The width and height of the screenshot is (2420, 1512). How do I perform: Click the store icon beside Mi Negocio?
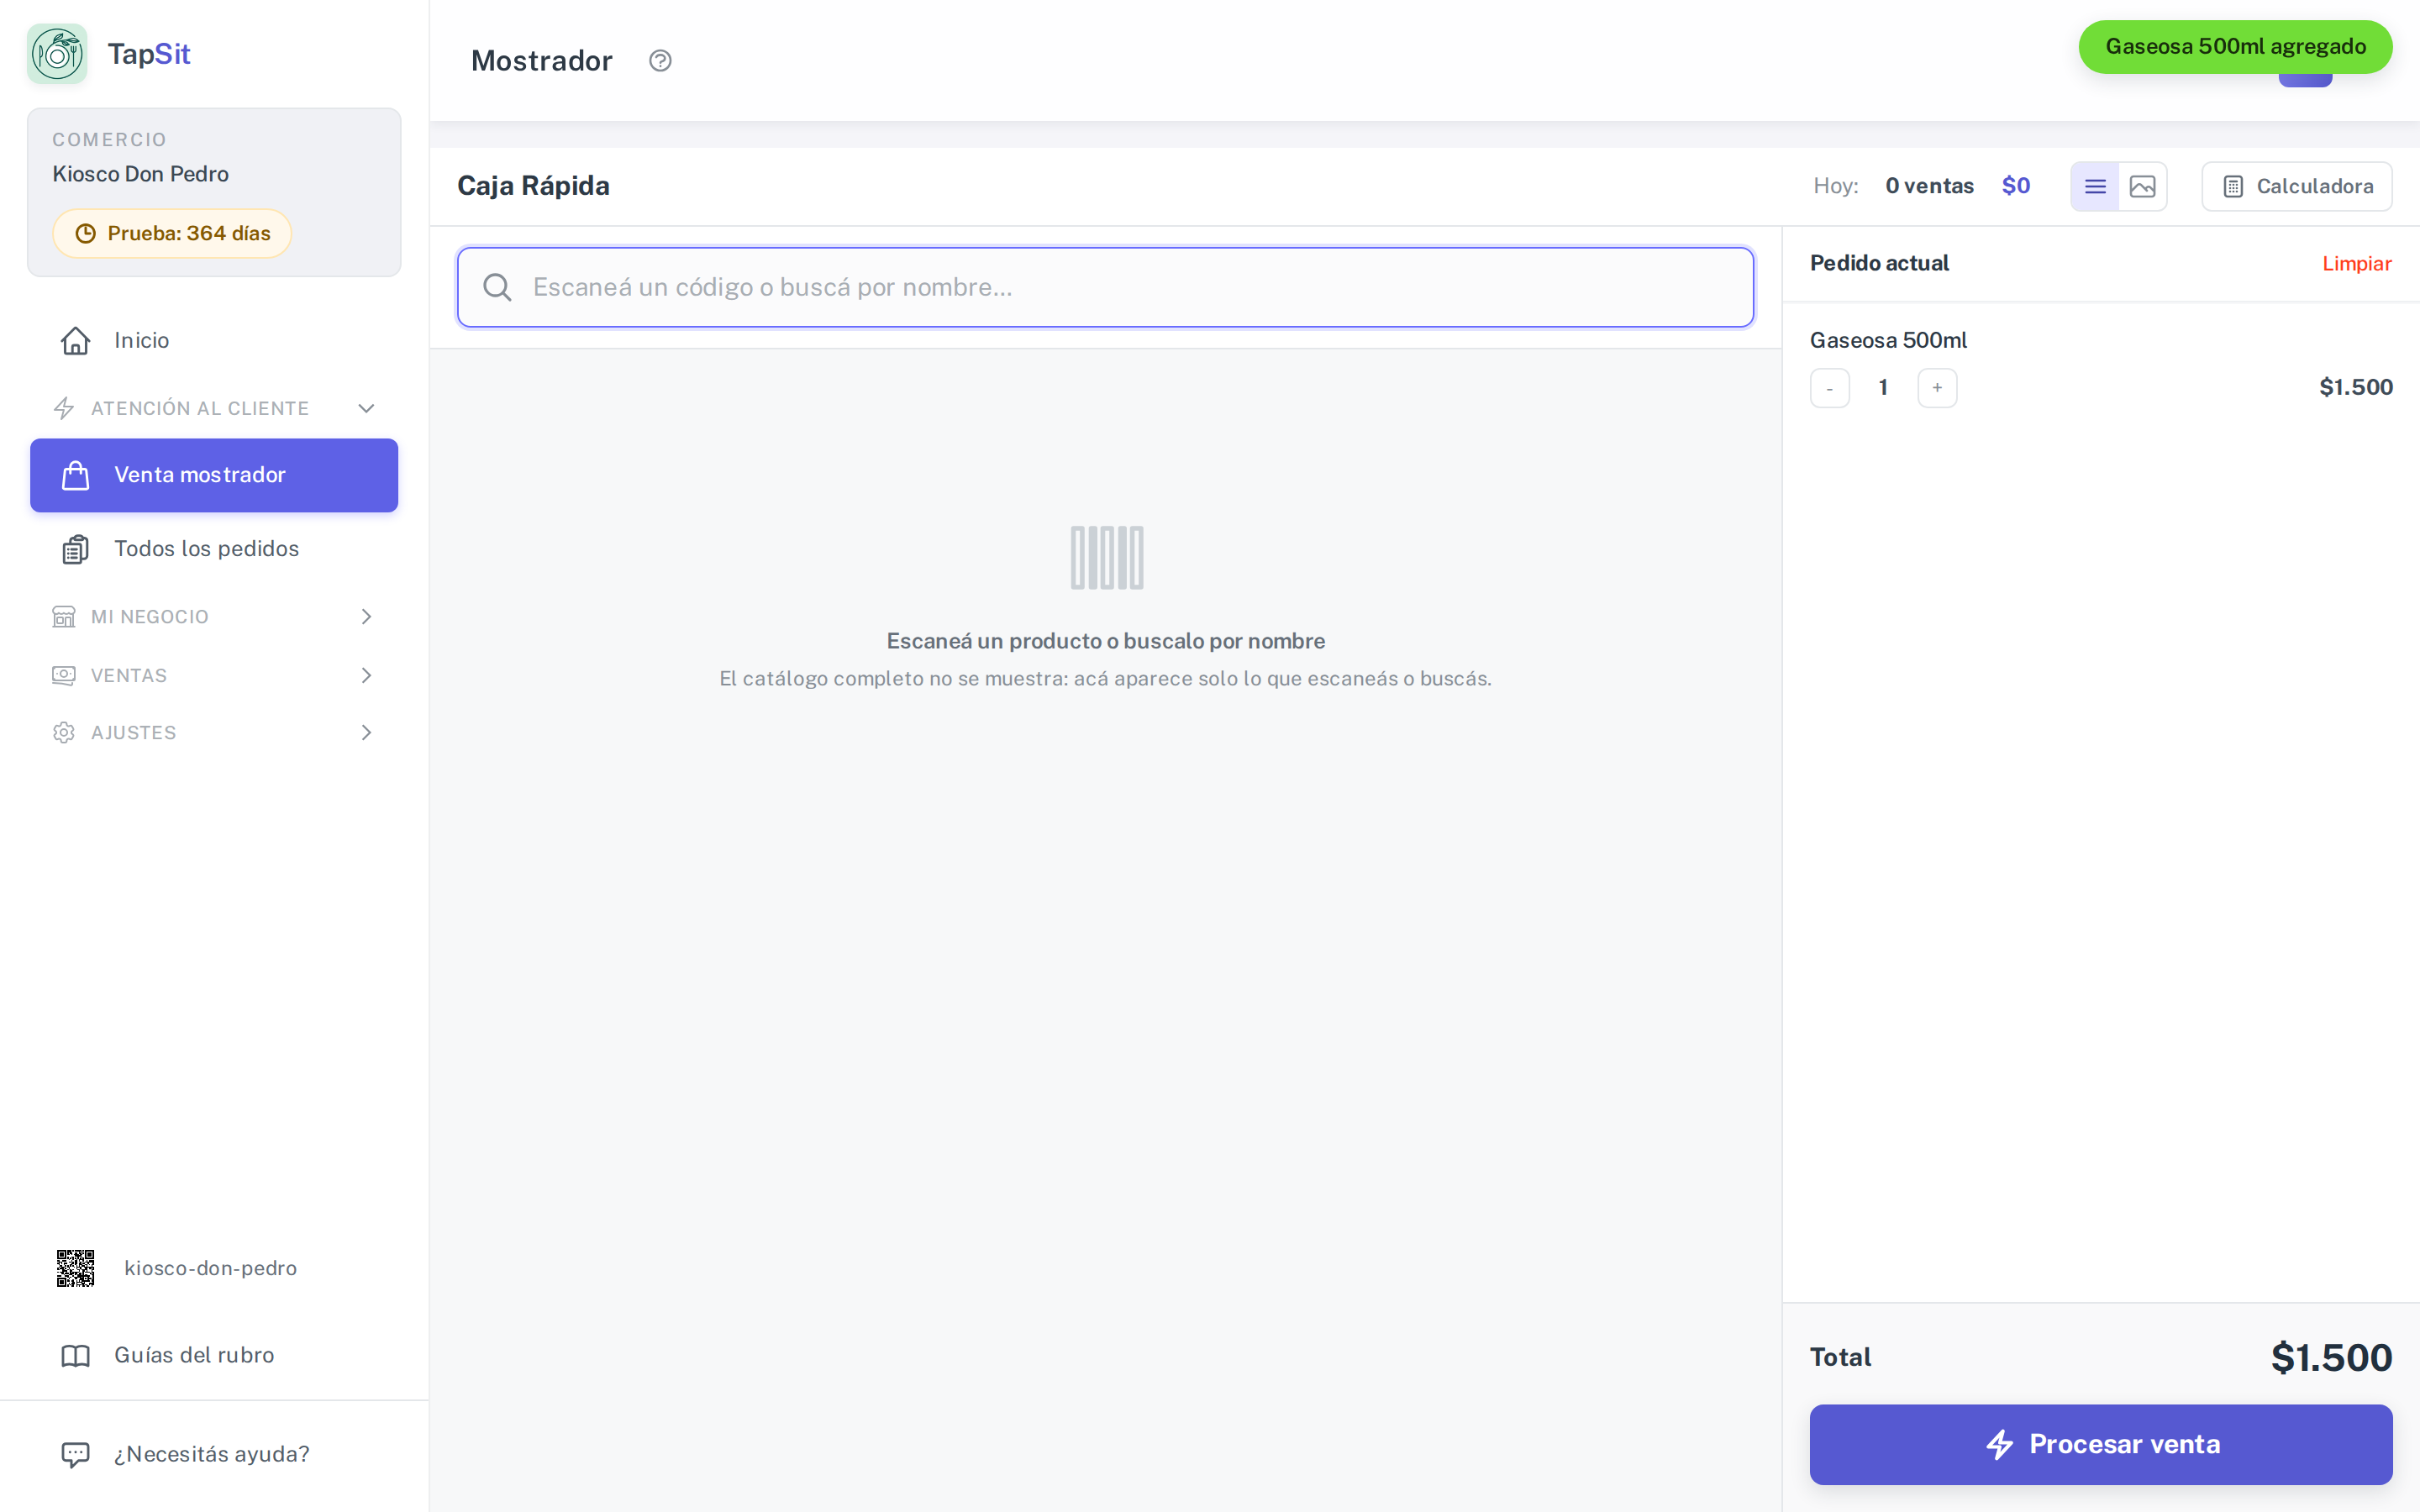click(64, 617)
